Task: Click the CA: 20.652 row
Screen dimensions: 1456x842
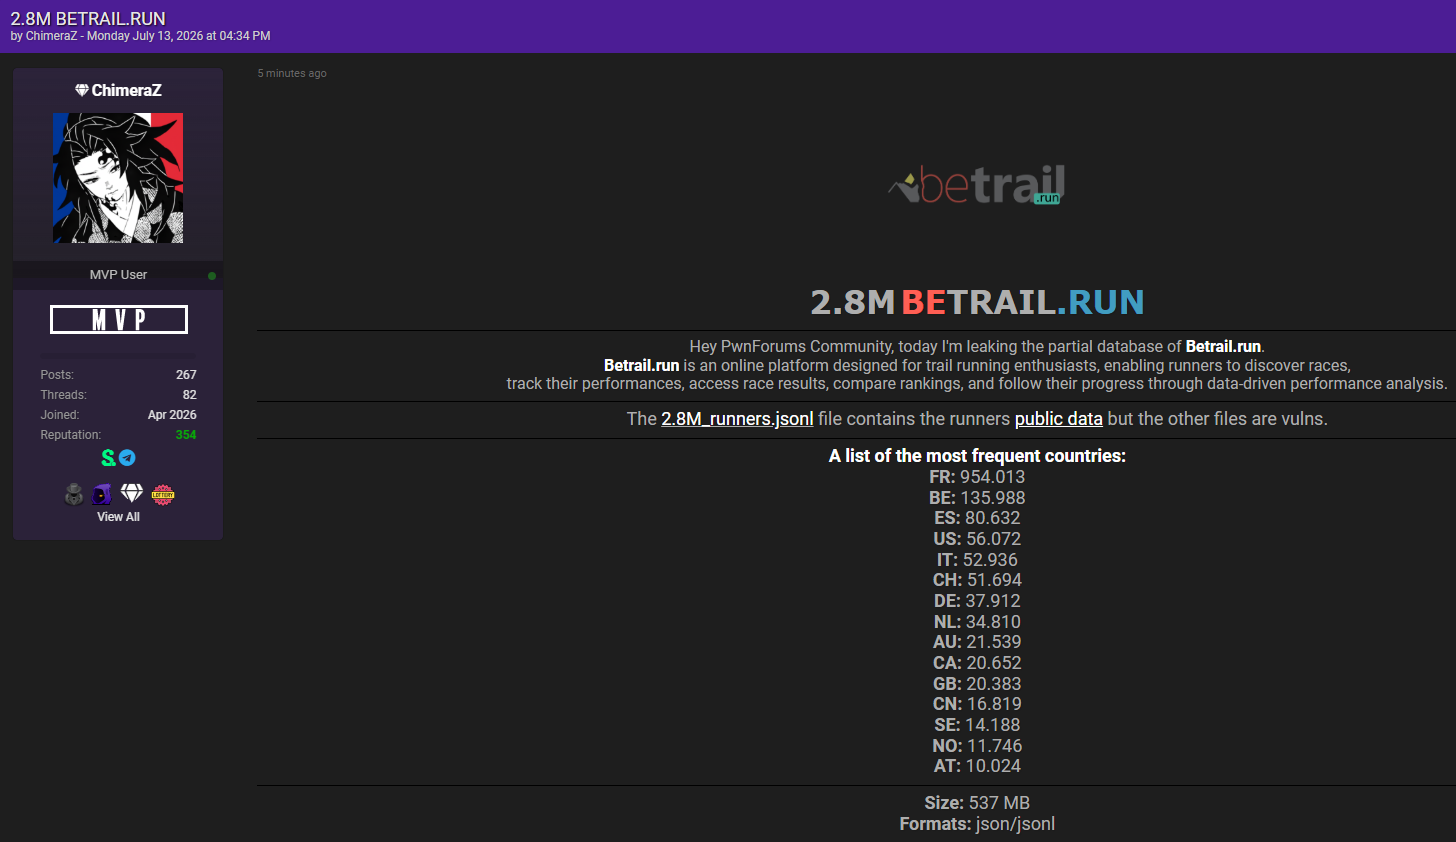Action: (x=977, y=663)
